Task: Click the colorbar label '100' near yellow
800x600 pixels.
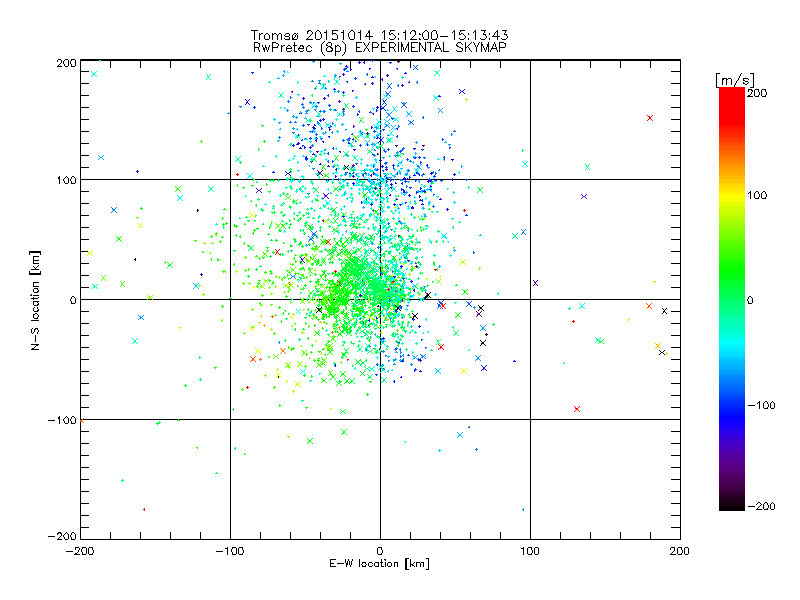Action: pyautogui.click(x=757, y=195)
